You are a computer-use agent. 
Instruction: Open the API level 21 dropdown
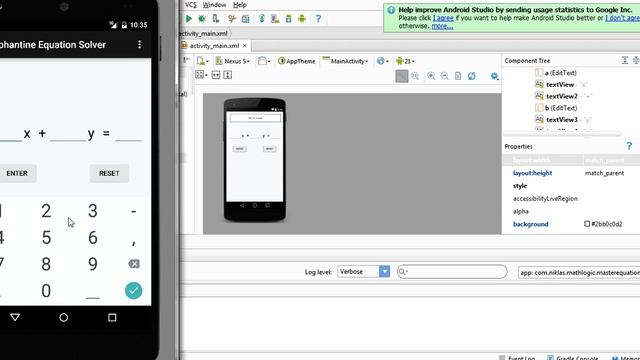[405, 61]
